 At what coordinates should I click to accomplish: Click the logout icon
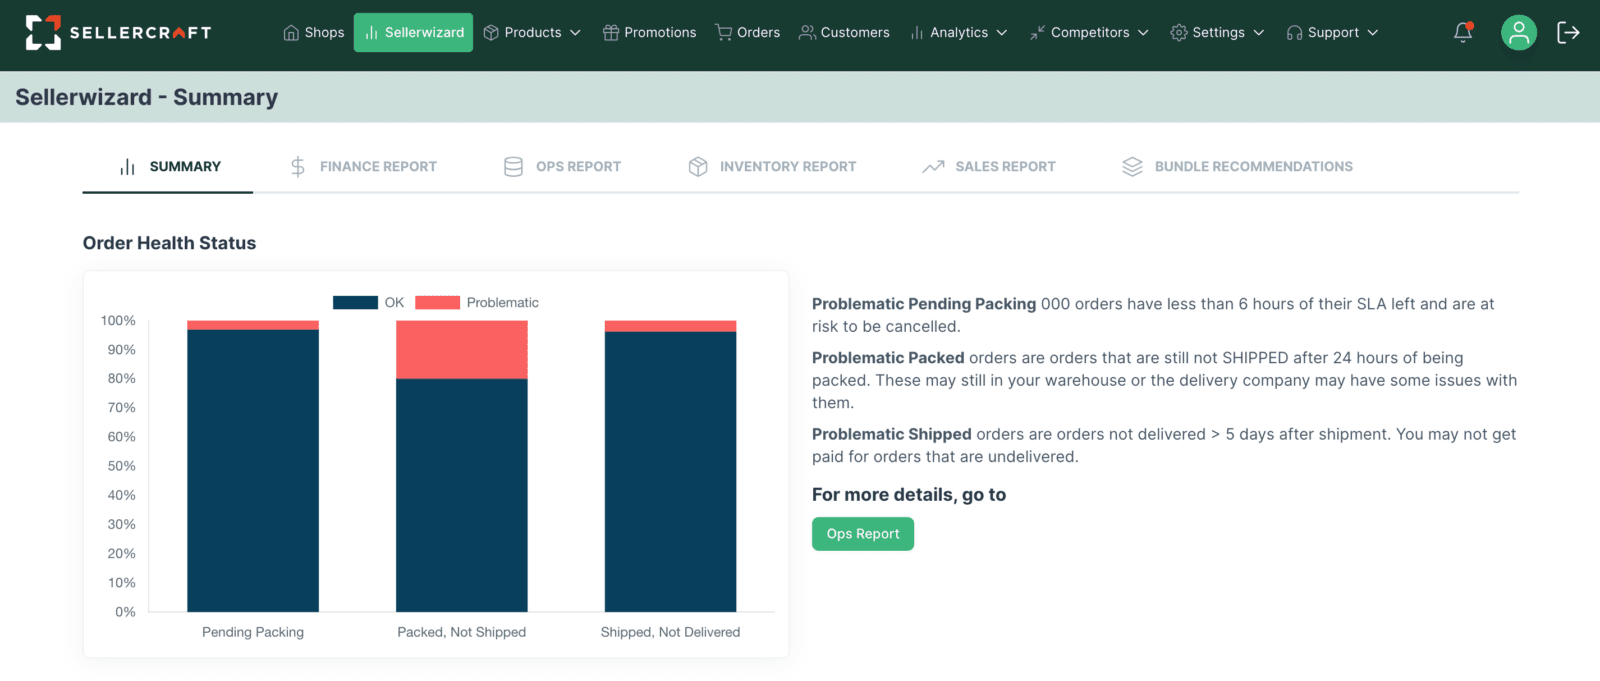click(1568, 32)
